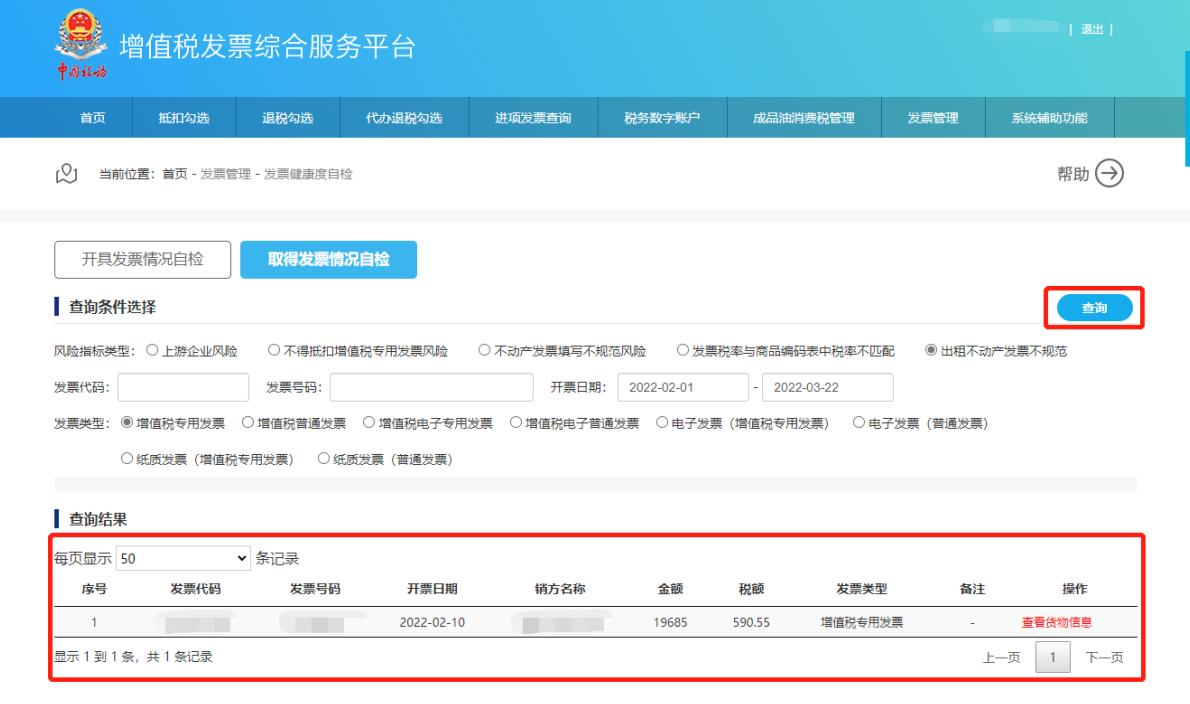Open 查看货物信息 link in result row
1190x704 pixels.
tap(1056, 622)
